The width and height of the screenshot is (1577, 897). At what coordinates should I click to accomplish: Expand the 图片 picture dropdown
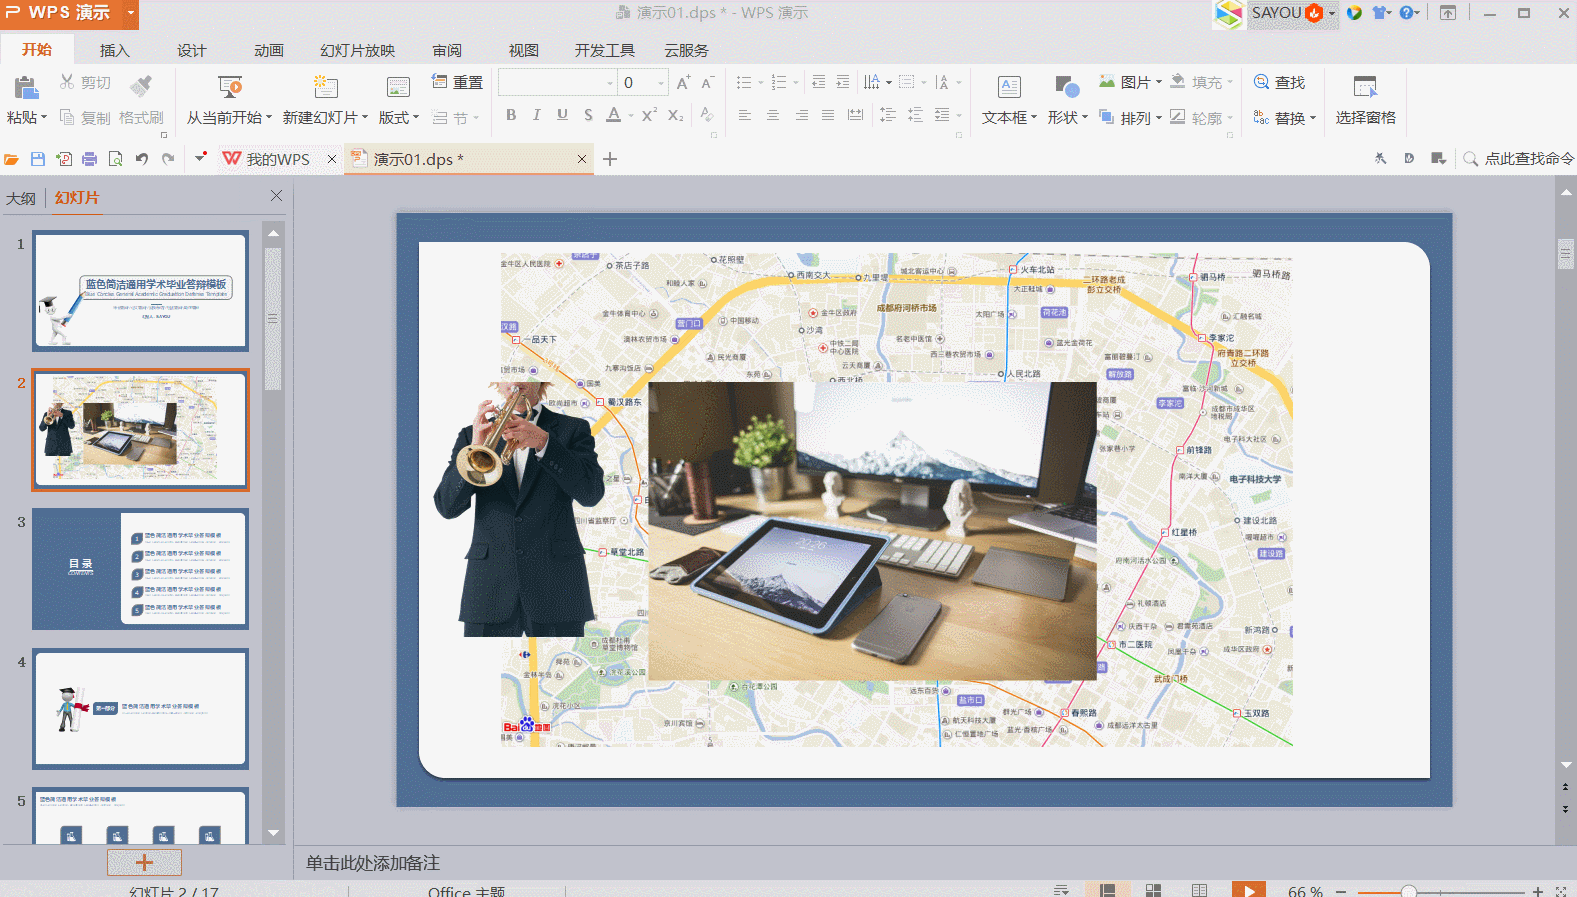point(1159,83)
